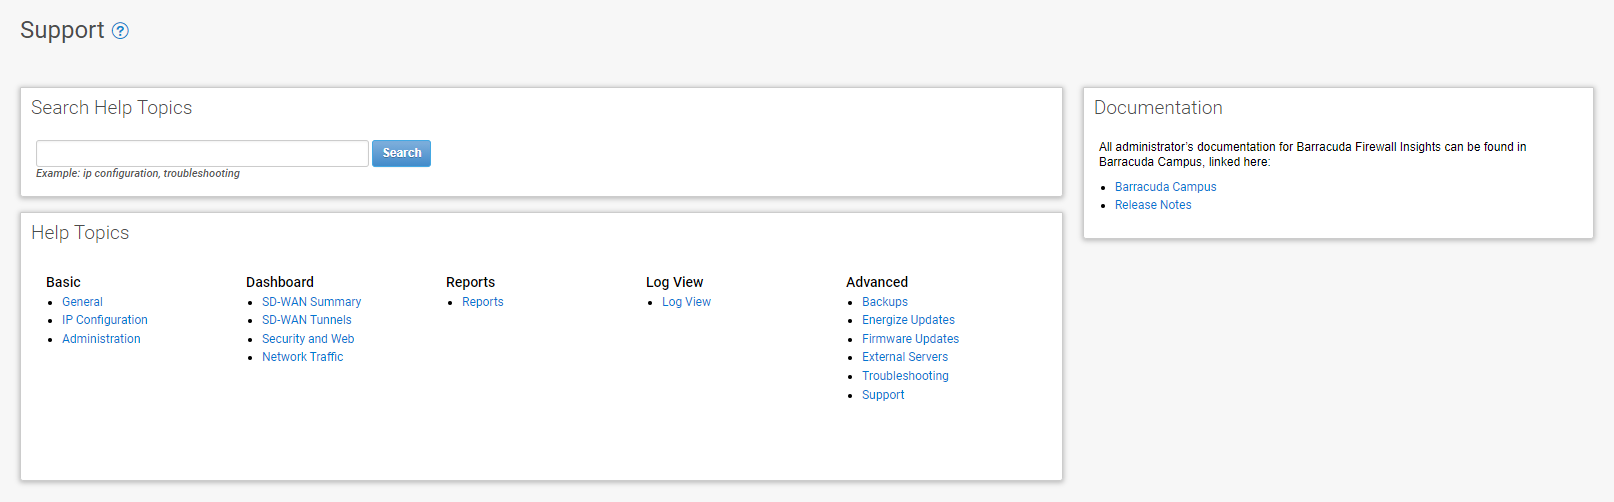The width and height of the screenshot is (1614, 502).
Task: Open the Administration help topic
Action: (101, 339)
